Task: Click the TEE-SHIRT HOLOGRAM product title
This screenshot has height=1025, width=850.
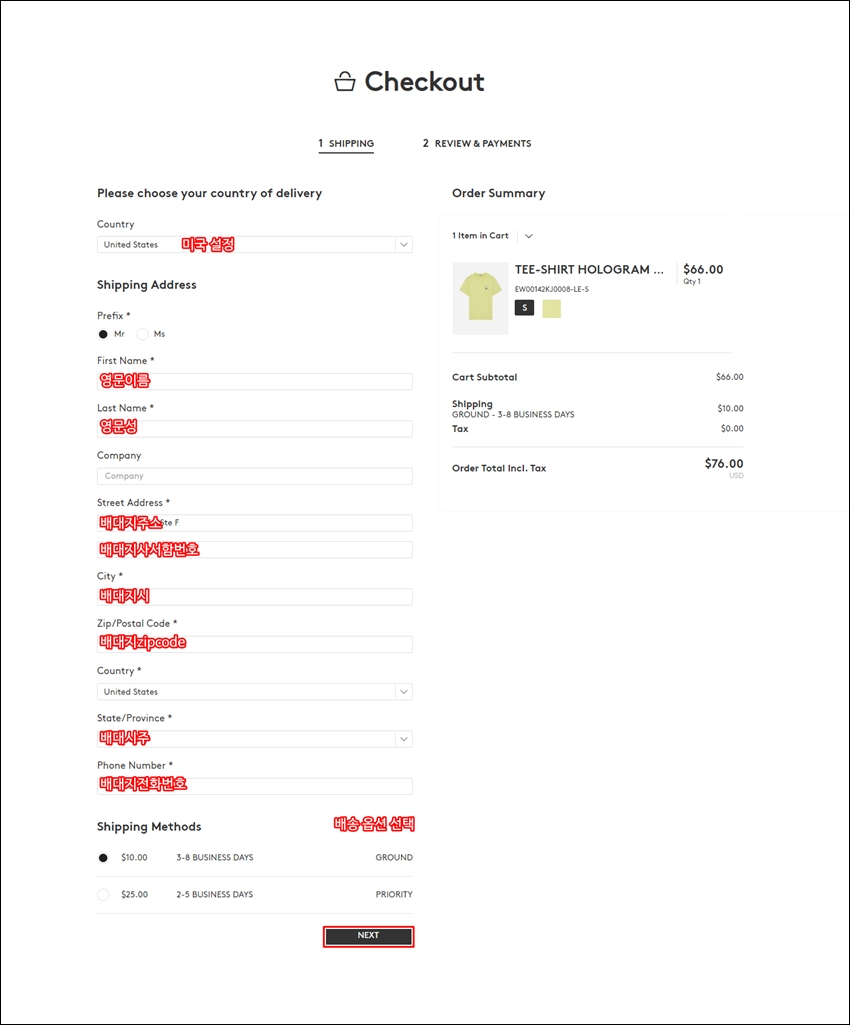Action: tap(589, 270)
